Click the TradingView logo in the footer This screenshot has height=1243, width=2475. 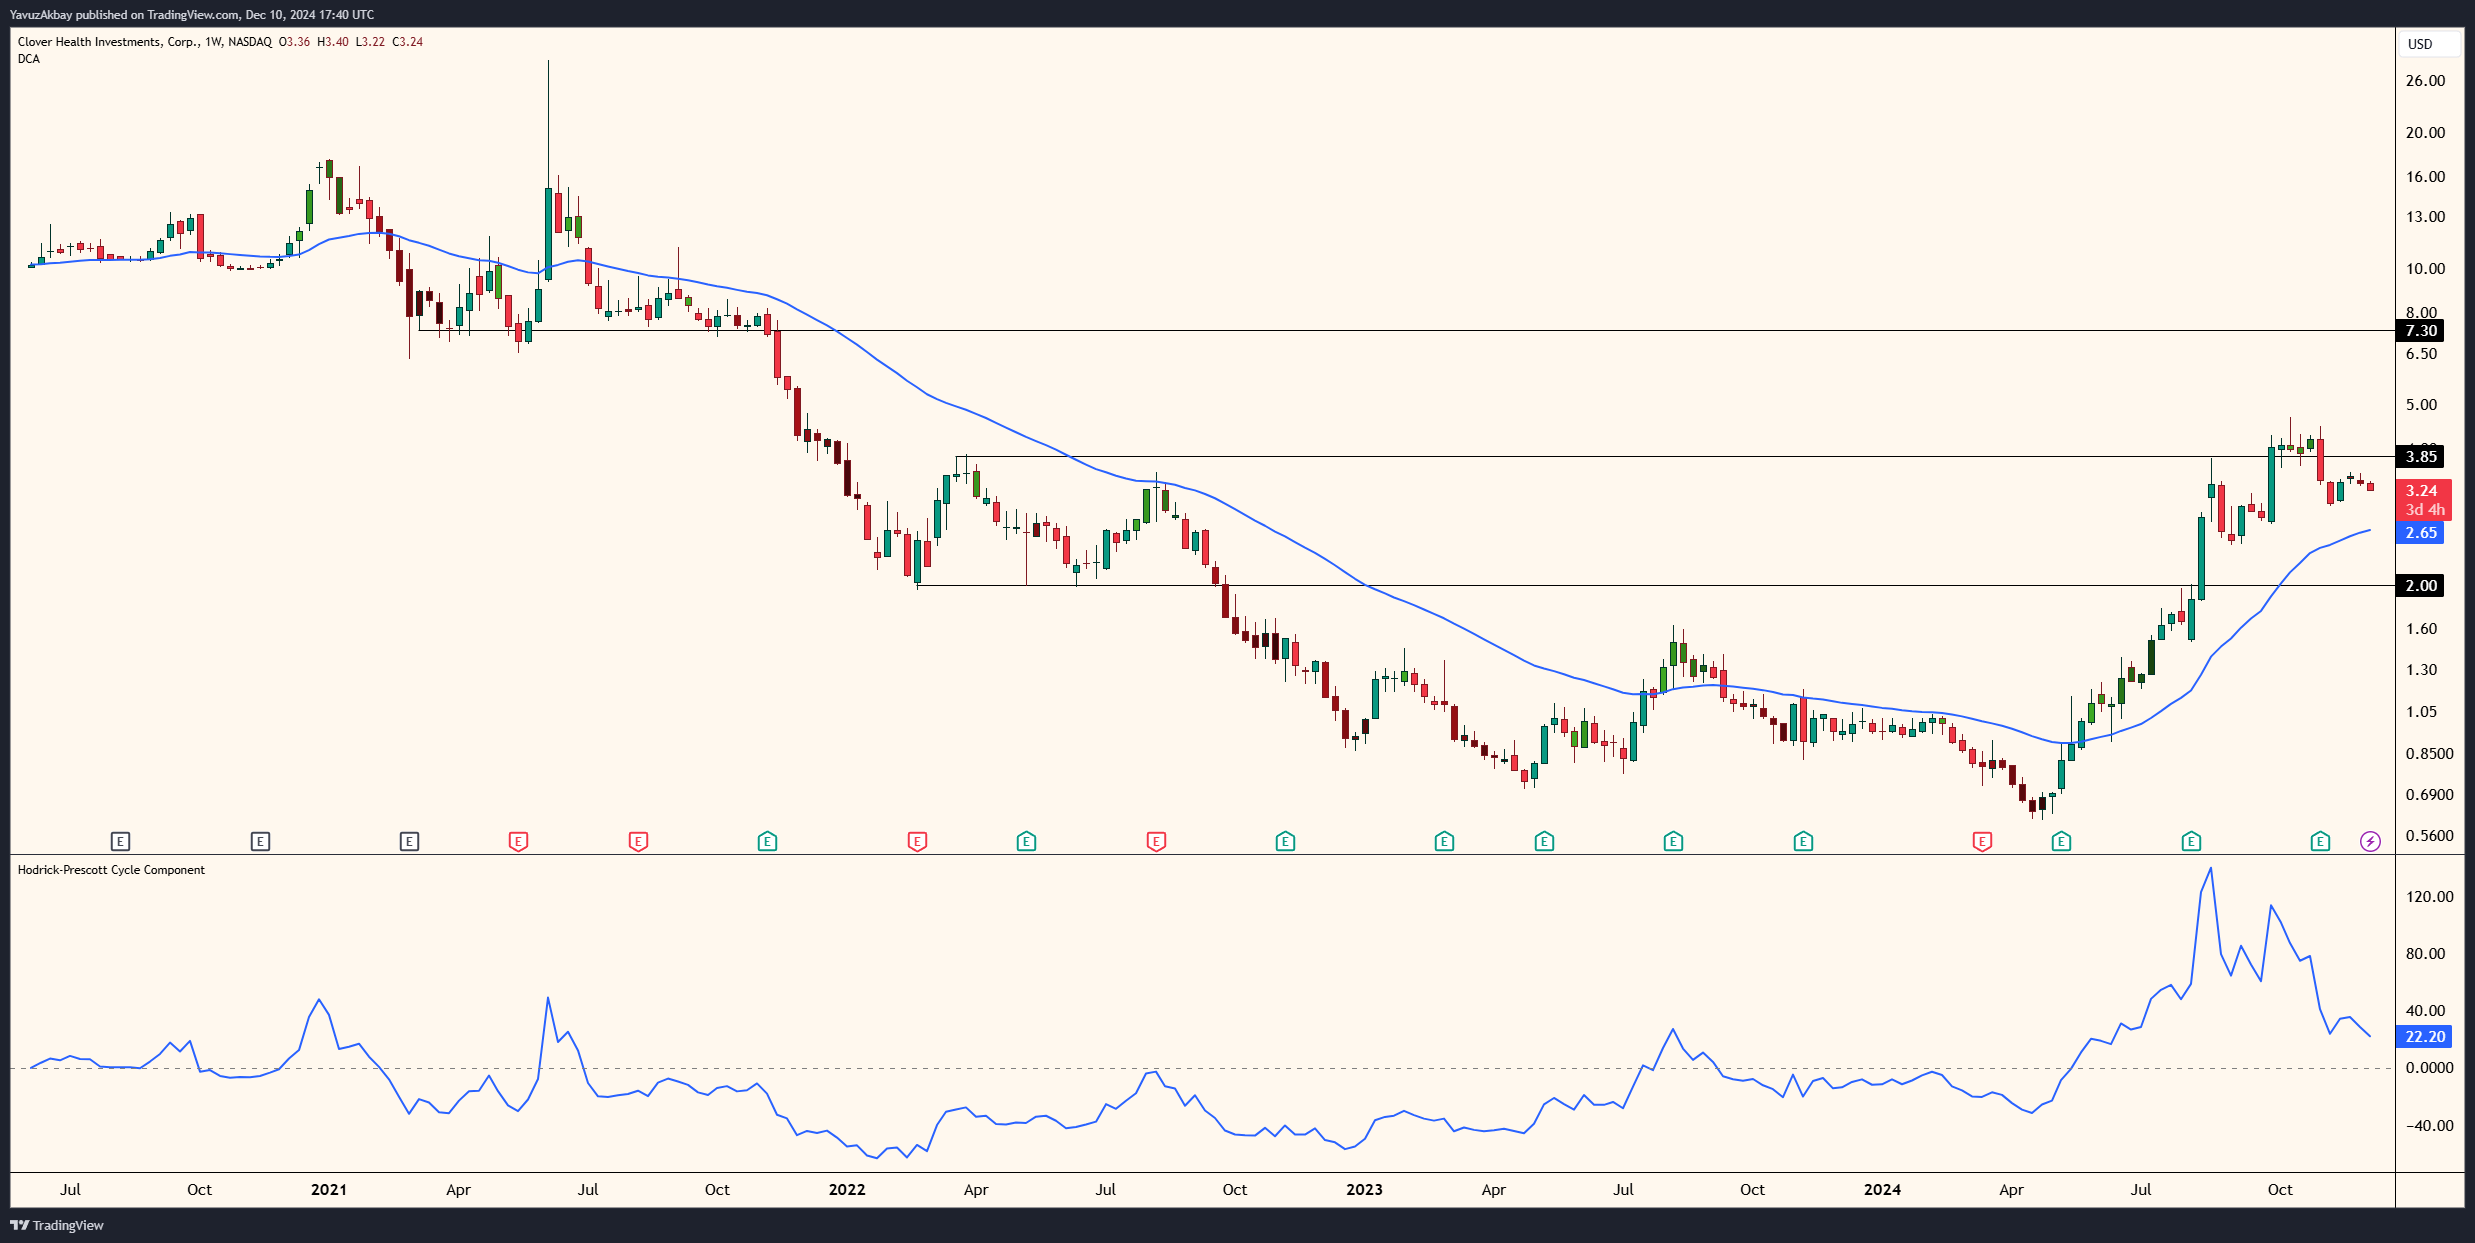pos(57,1225)
